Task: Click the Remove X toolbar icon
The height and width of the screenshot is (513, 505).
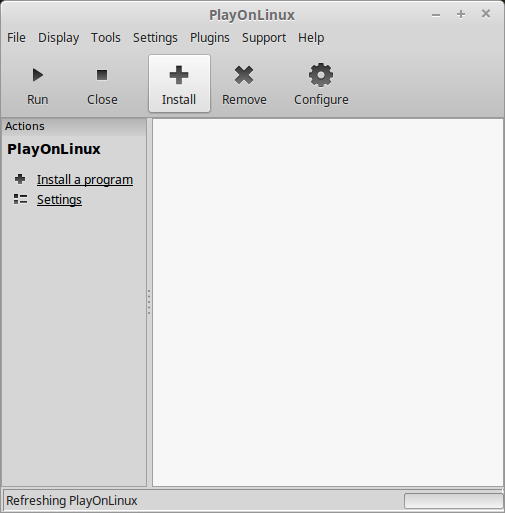Action: coord(244,75)
